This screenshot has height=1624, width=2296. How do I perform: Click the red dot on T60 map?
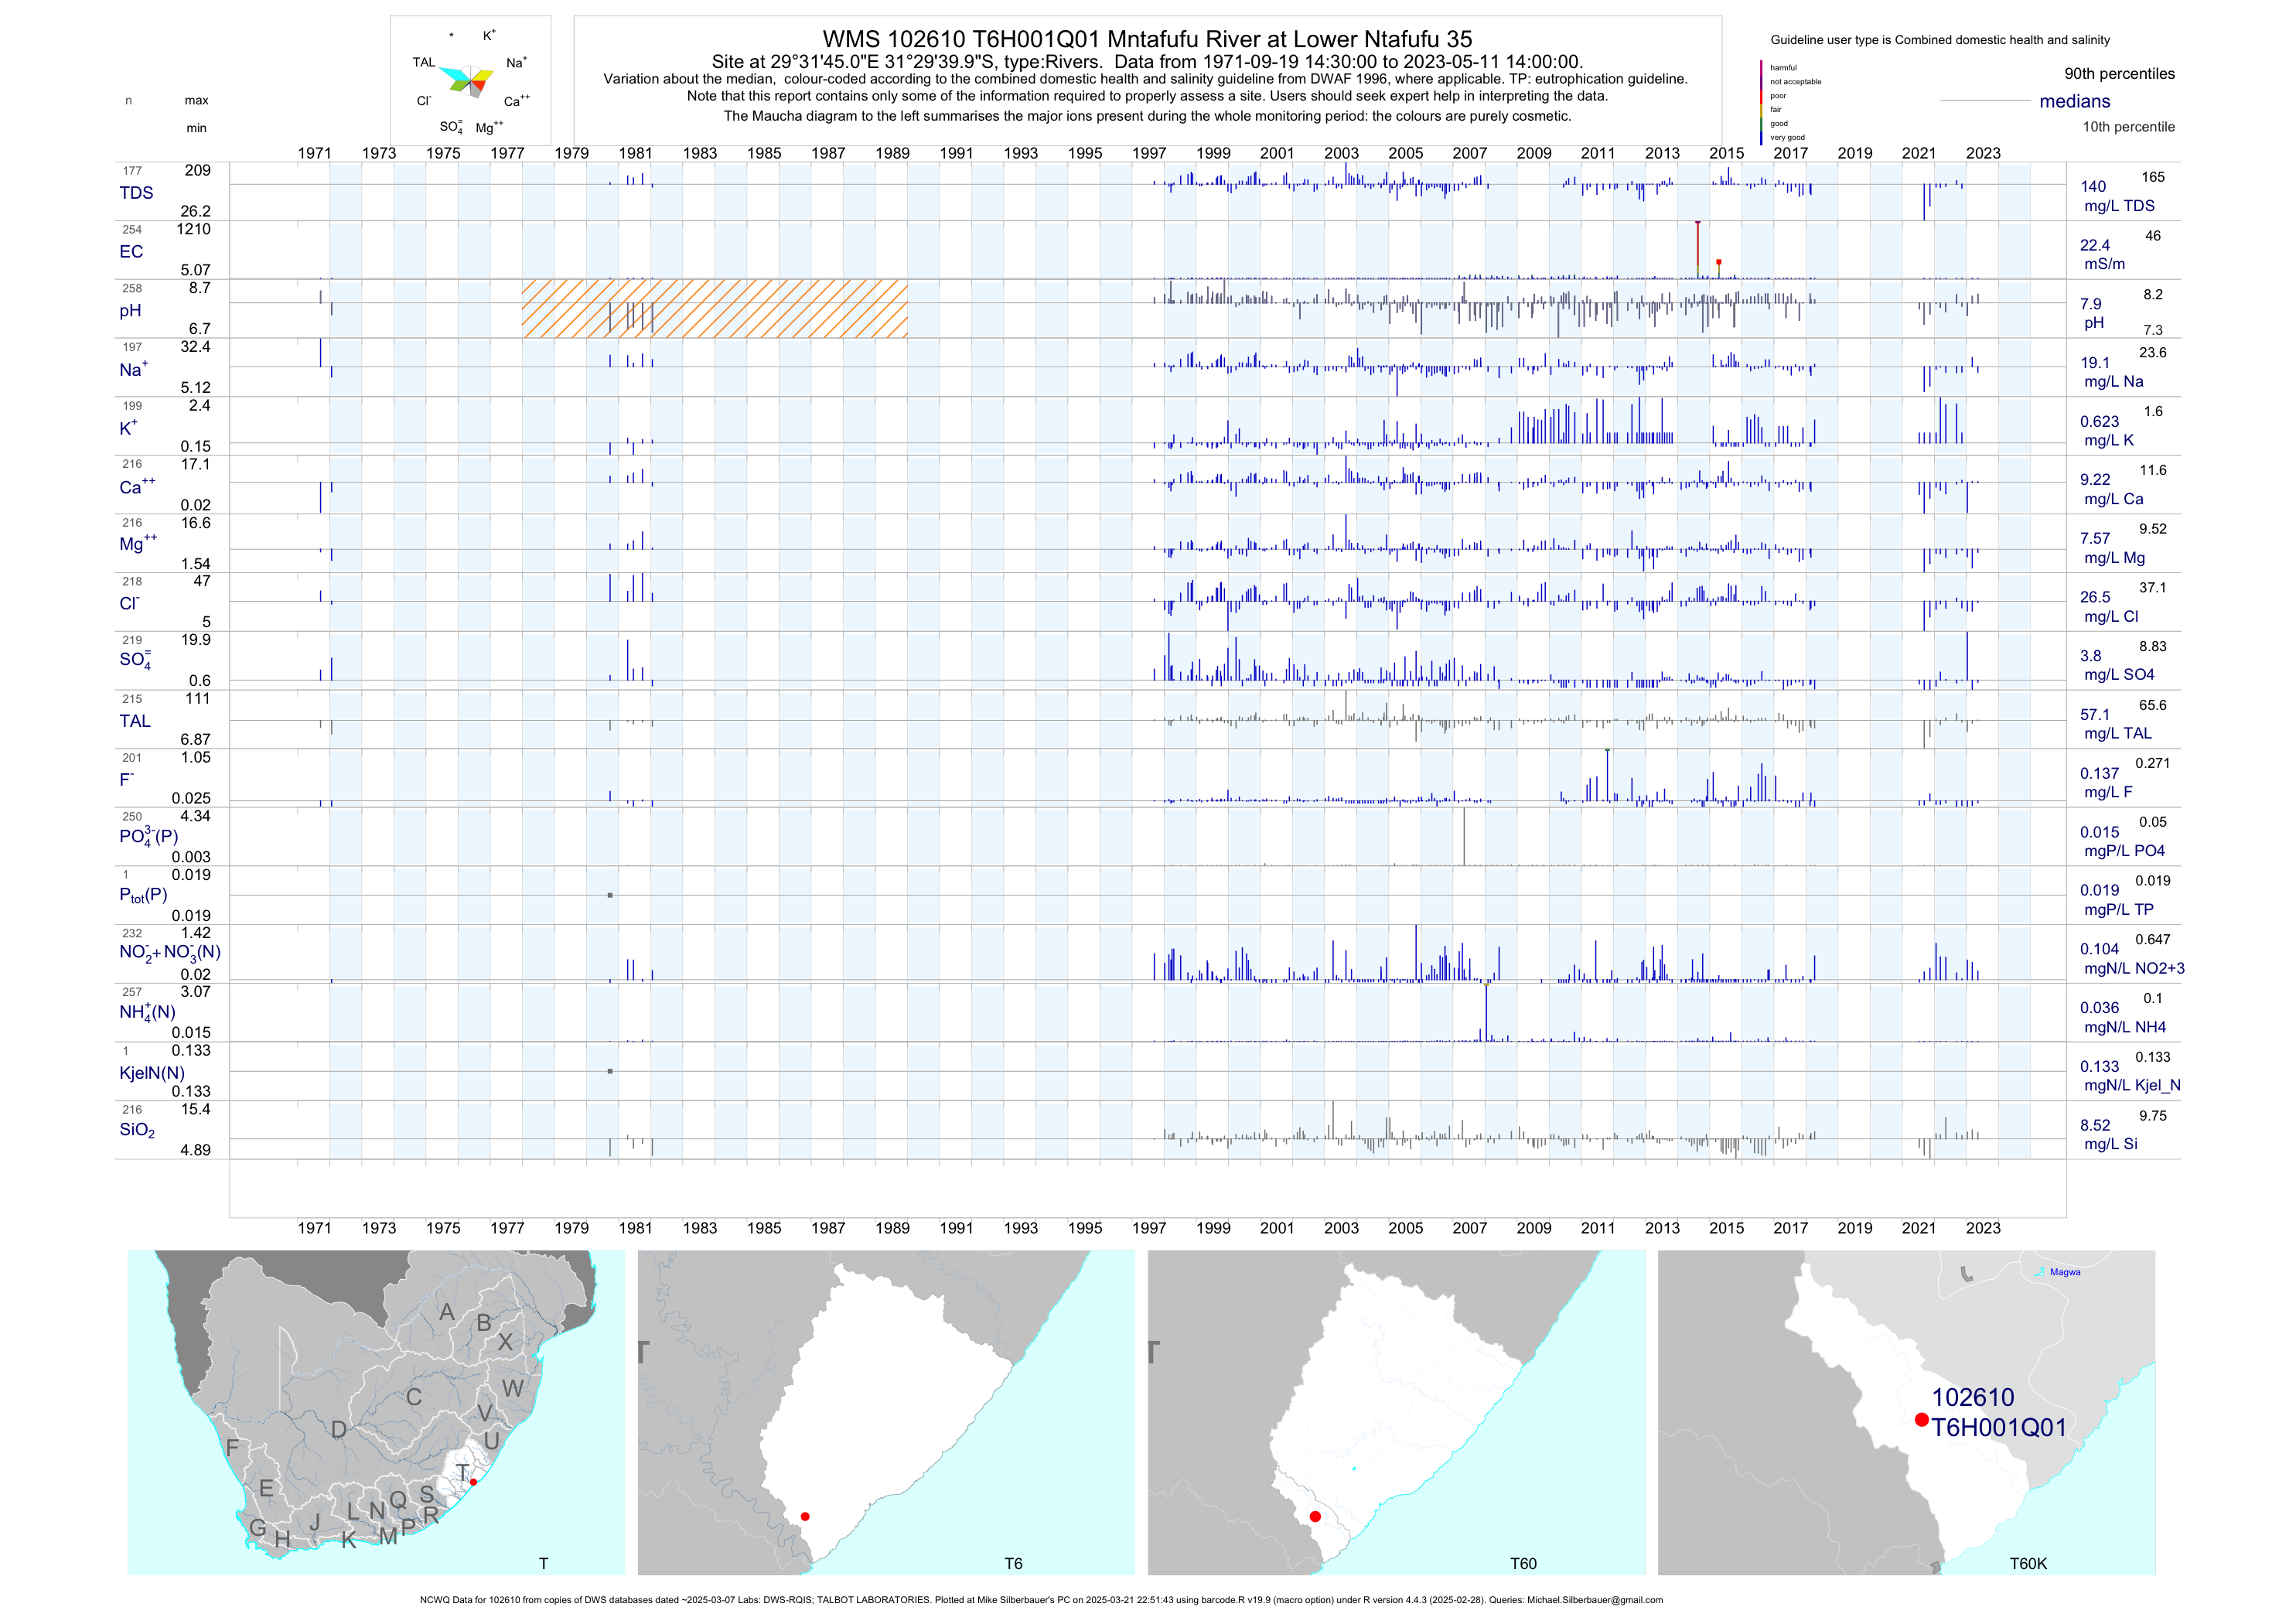point(1315,1516)
